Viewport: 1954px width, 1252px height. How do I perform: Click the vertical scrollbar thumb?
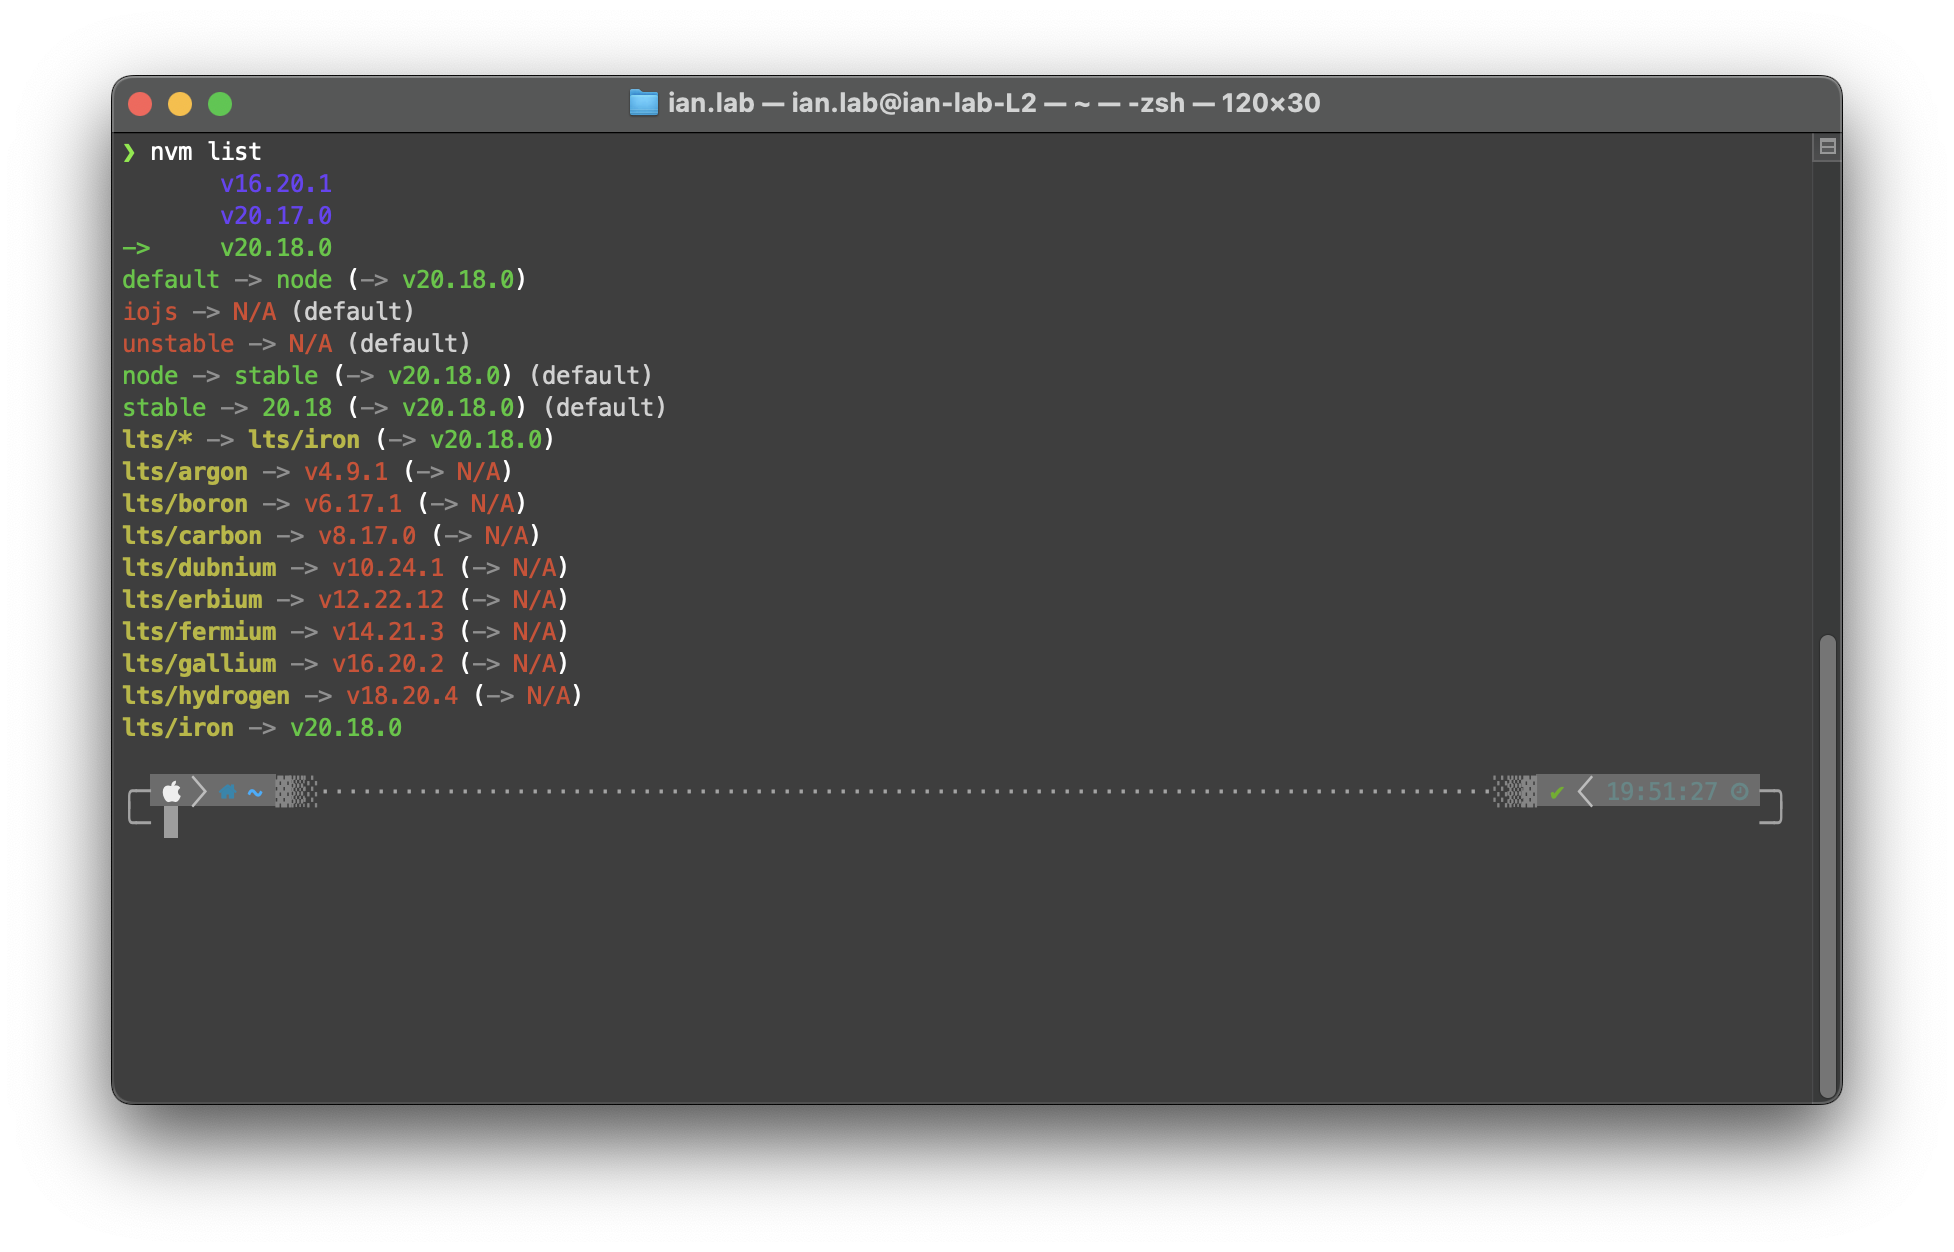[1827, 865]
